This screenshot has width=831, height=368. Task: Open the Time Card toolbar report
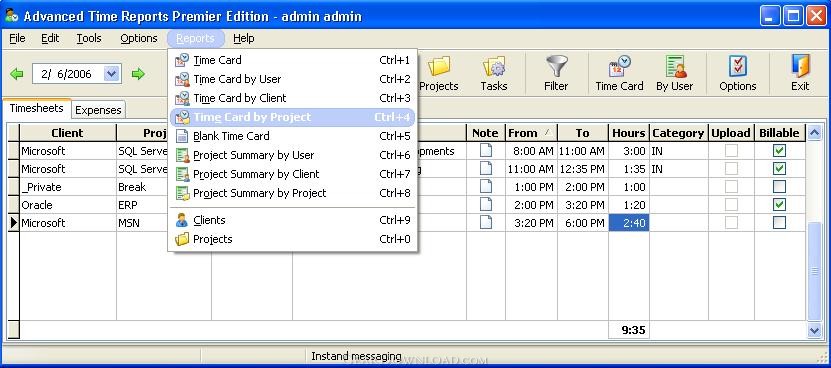point(619,73)
